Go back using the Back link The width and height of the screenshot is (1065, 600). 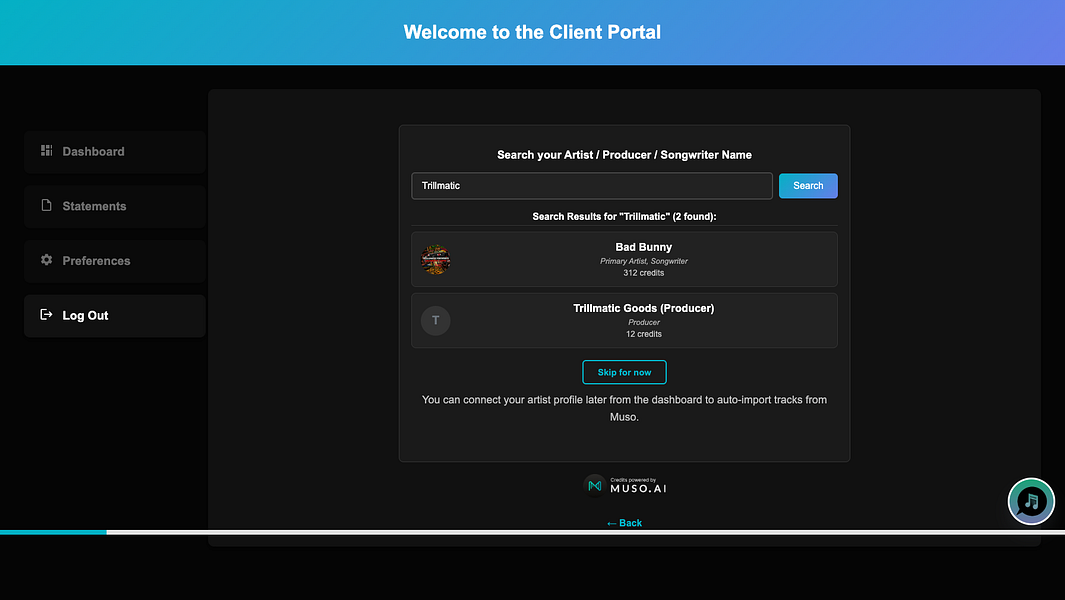coord(624,523)
